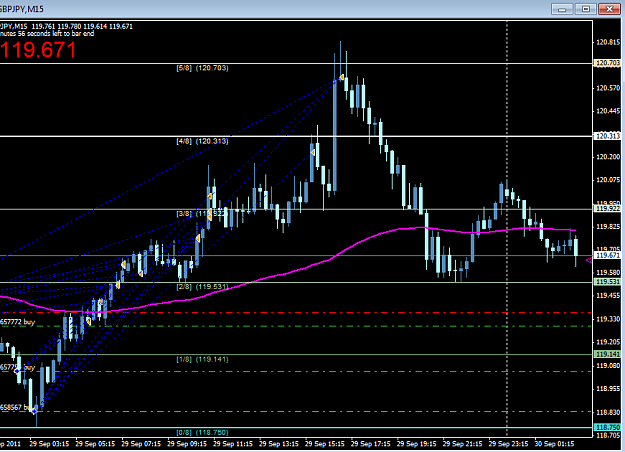Image resolution: width=625 pixels, height=452 pixels.
Task: Close the GBPJPY,M15 chart window
Action: point(609,9)
